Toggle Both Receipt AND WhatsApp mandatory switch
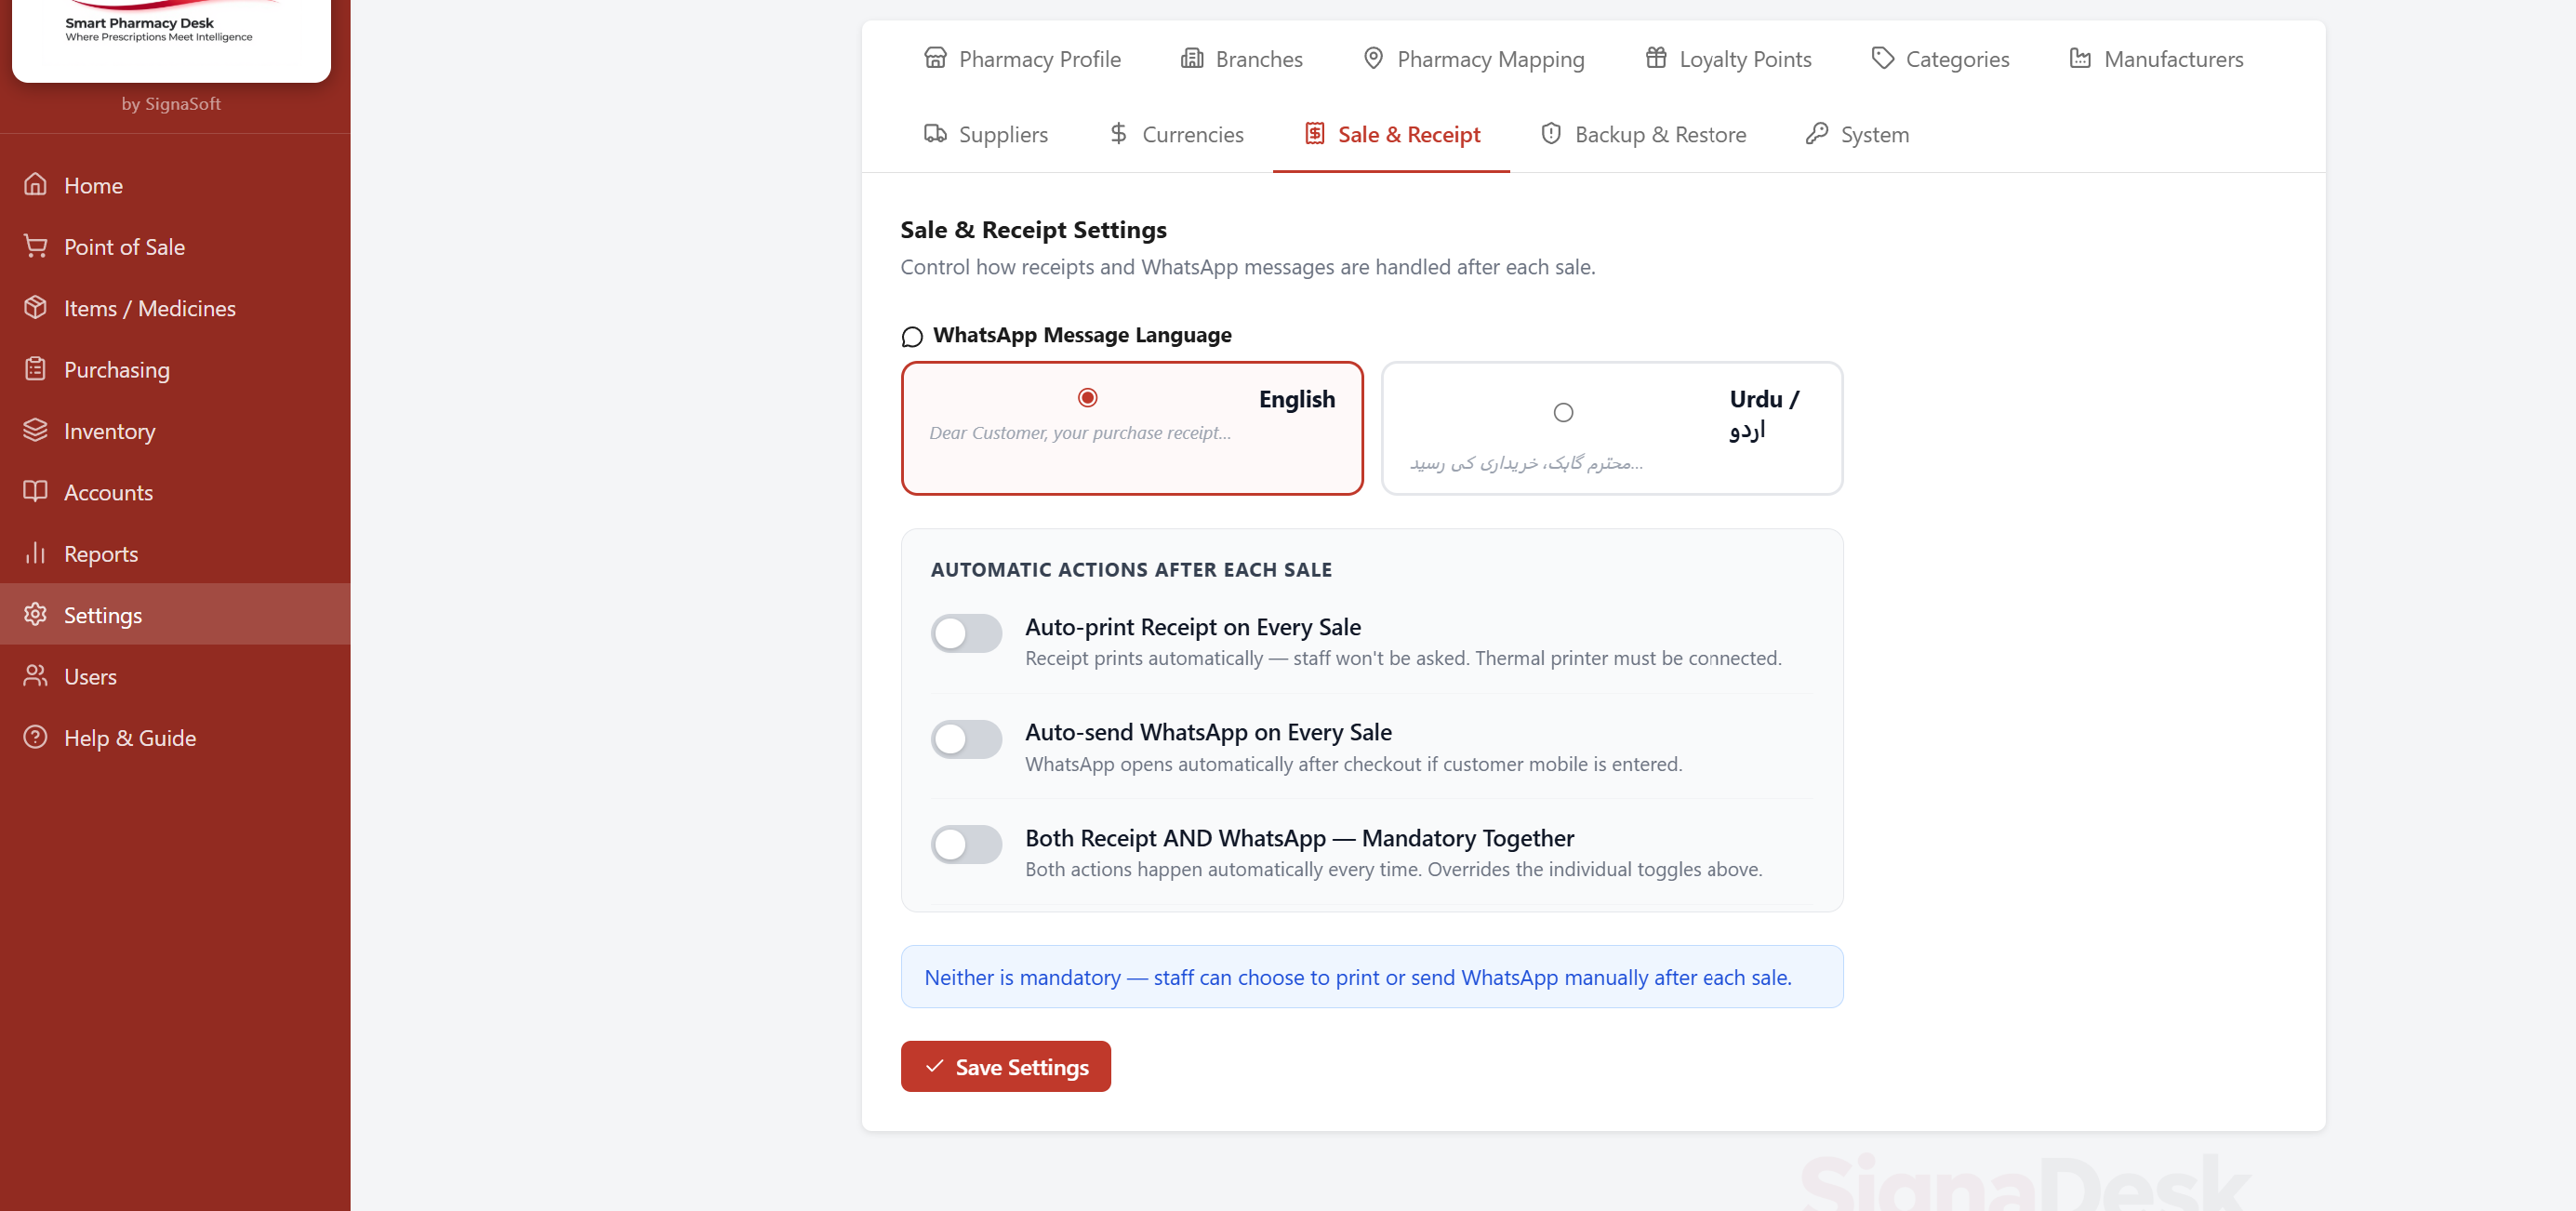Viewport: 2576px width, 1211px height. point(966,845)
